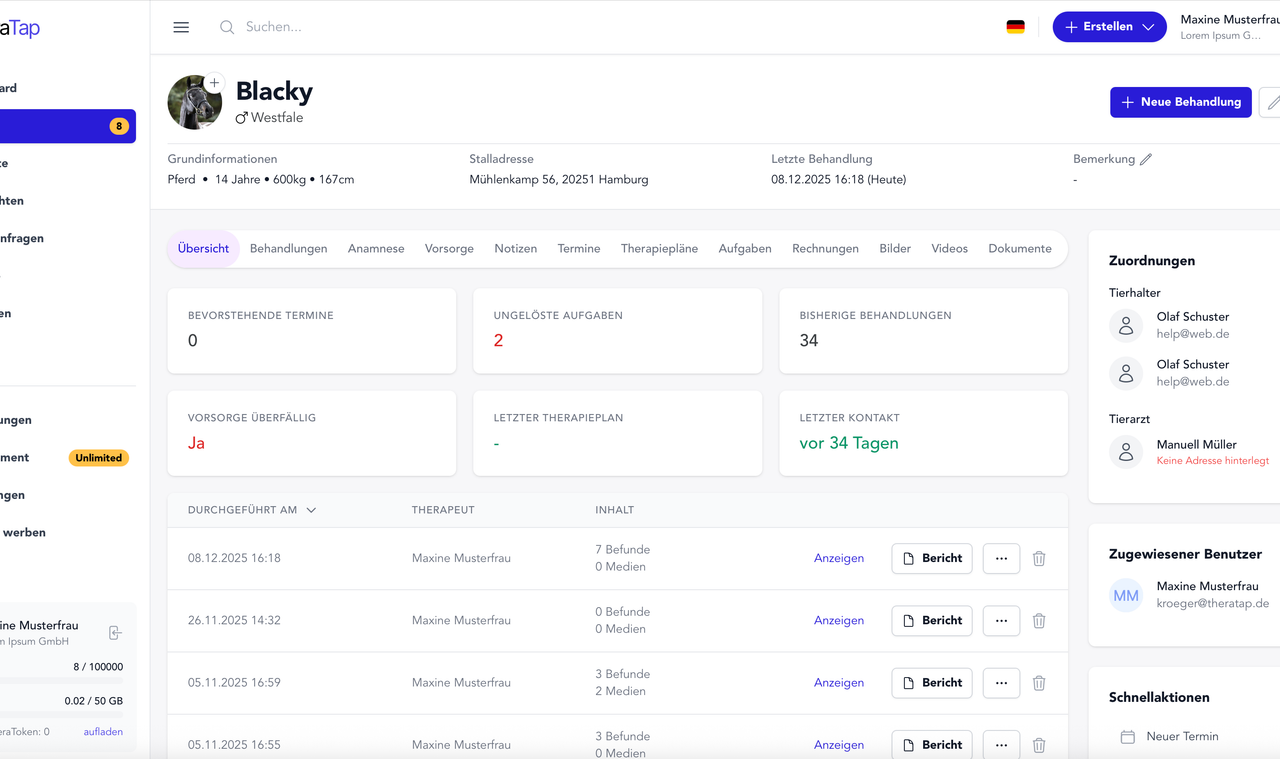
Task: Delete the 05.11.2025 16:55 treatment
Action: click(x=1039, y=745)
